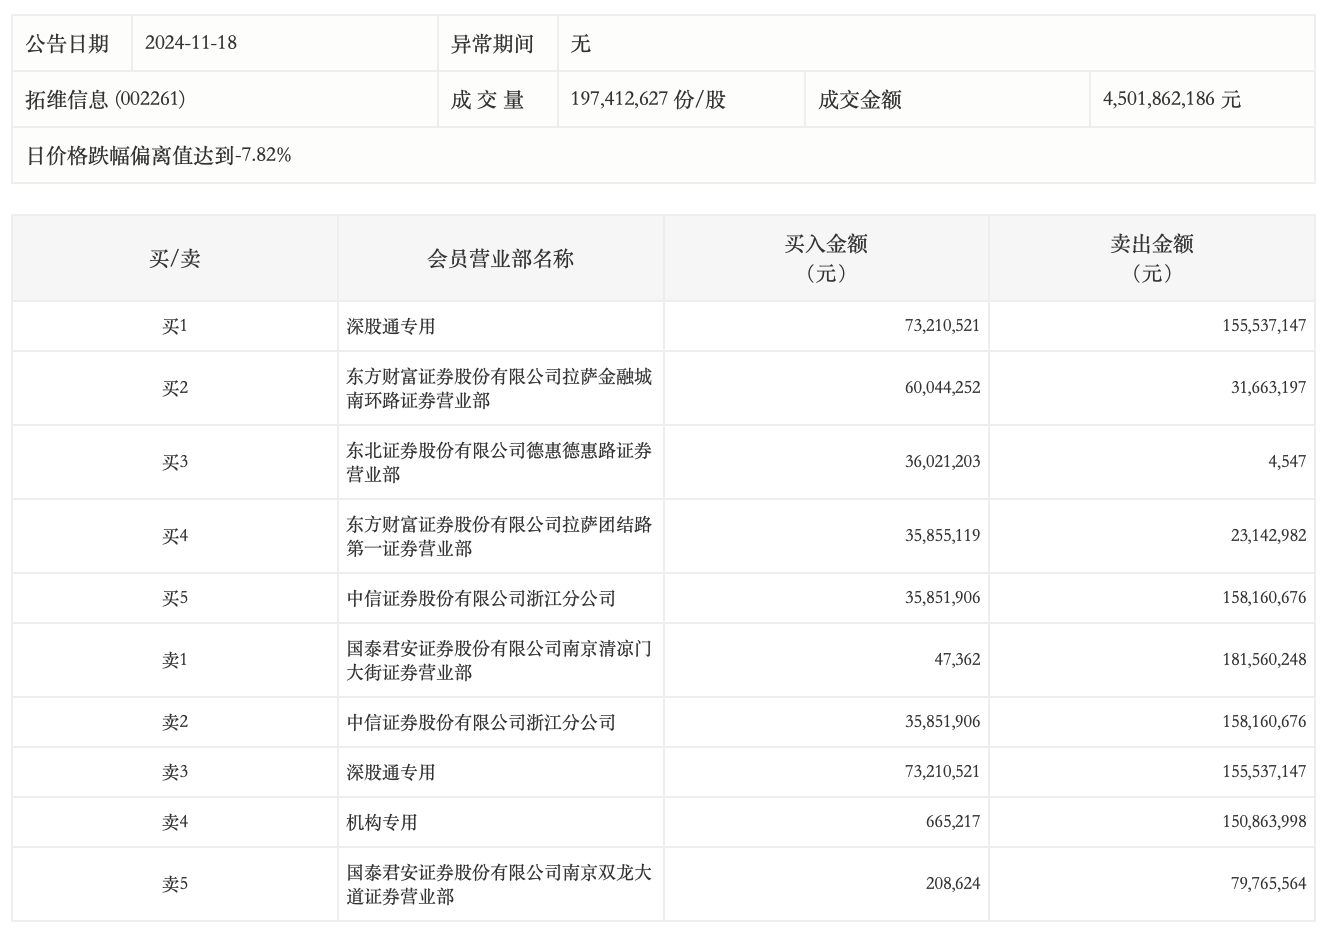This screenshot has height=936, width=1328.
Task: Click the sell amount 181,560,248
Action: pyautogui.click(x=1263, y=660)
